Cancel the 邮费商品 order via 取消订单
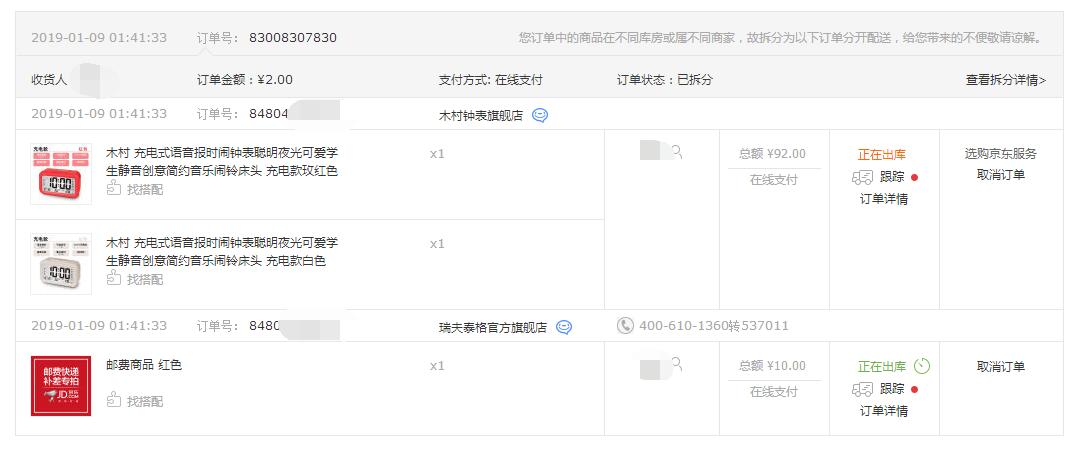This screenshot has height=453, width=1080. [x=1001, y=367]
